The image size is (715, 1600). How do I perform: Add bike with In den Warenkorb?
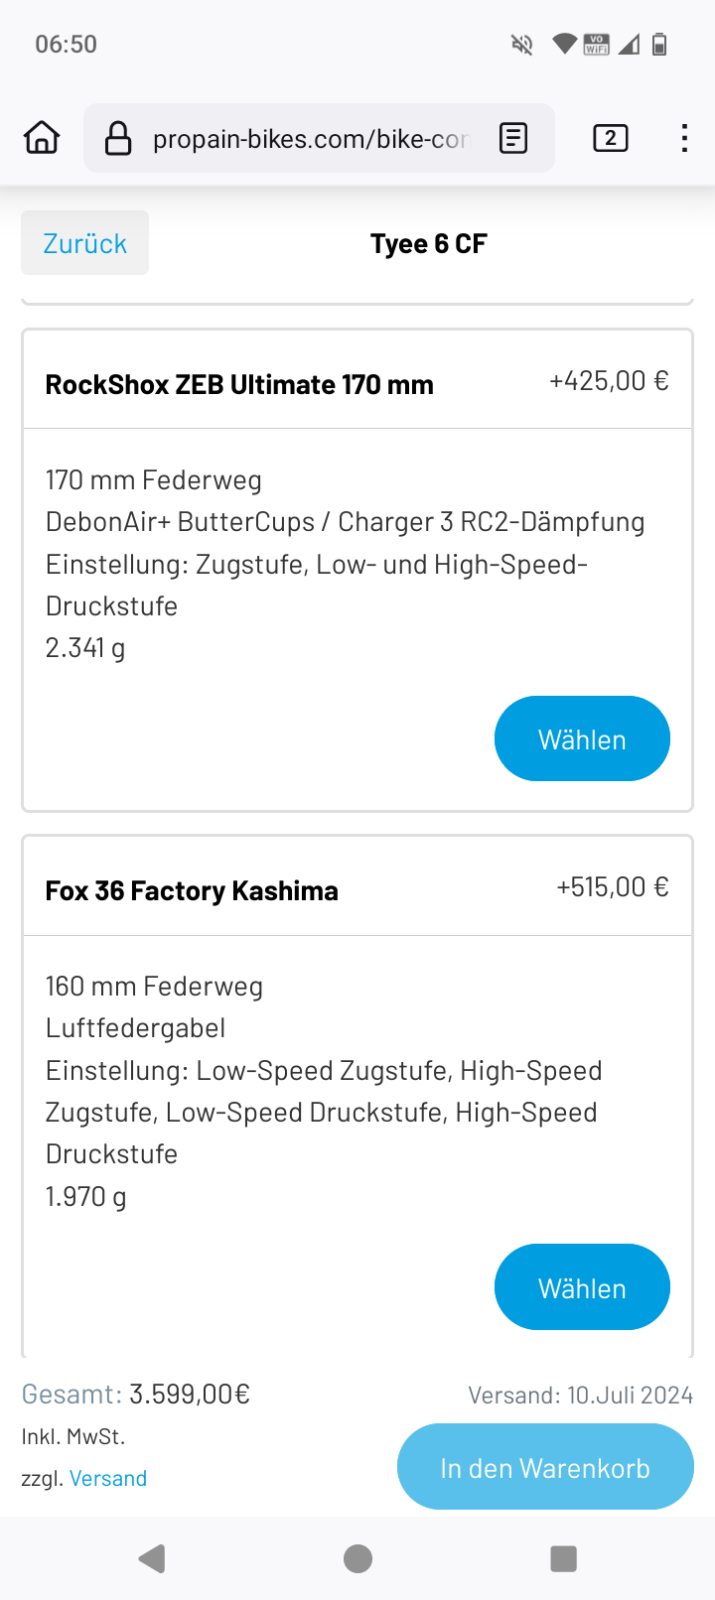click(545, 1467)
